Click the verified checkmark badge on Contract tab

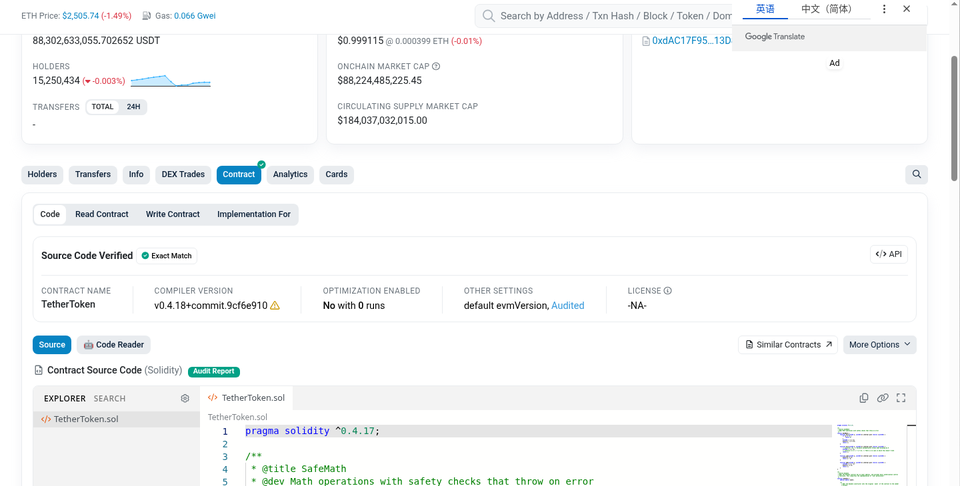pyautogui.click(x=261, y=165)
